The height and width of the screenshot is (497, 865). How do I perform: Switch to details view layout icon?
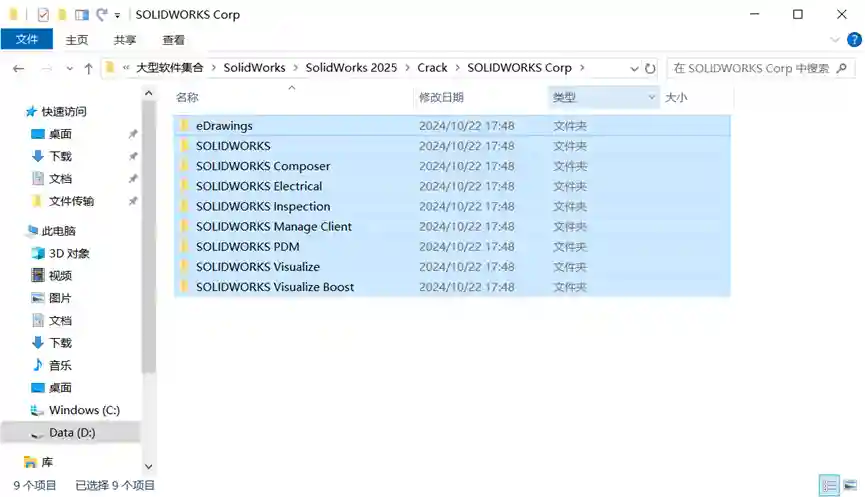pyautogui.click(x=829, y=485)
